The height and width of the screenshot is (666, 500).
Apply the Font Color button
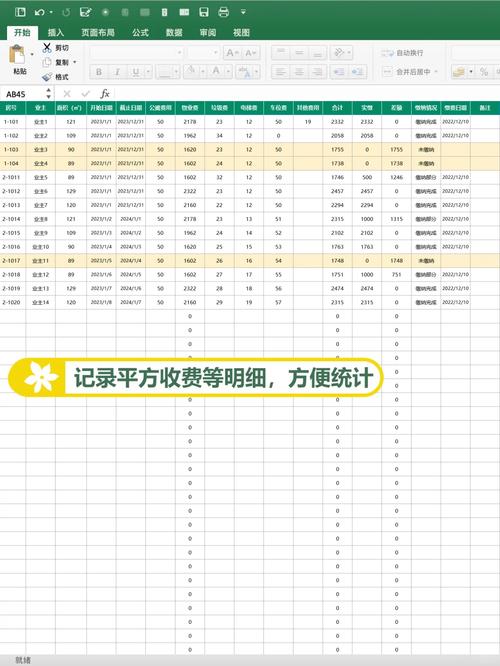tap(216, 71)
